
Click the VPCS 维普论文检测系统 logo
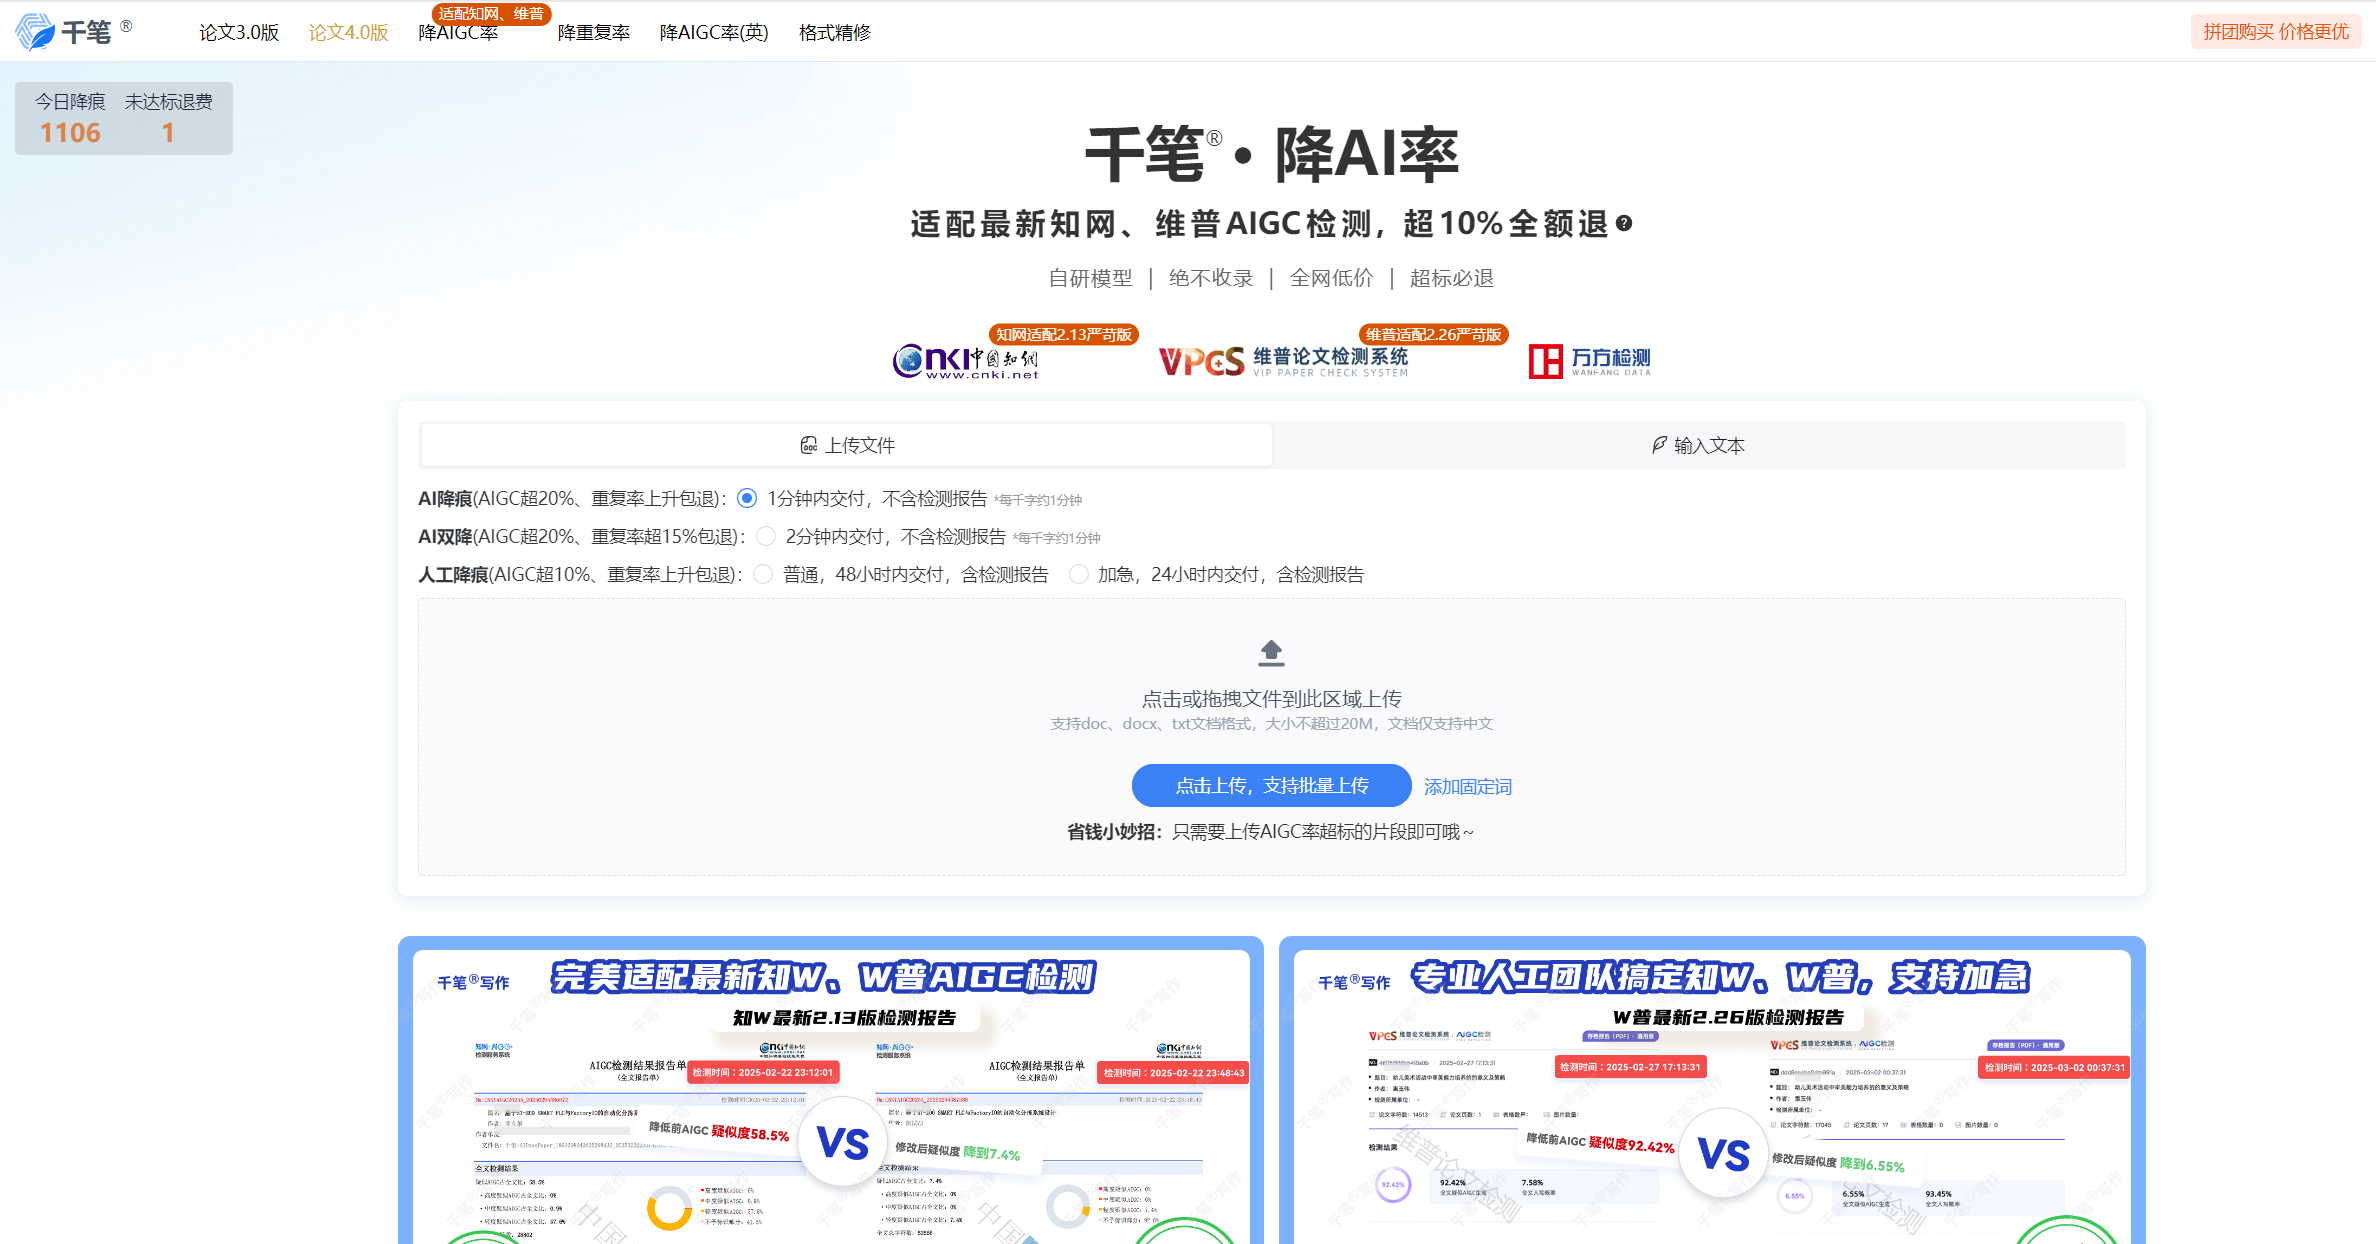click(x=1284, y=361)
